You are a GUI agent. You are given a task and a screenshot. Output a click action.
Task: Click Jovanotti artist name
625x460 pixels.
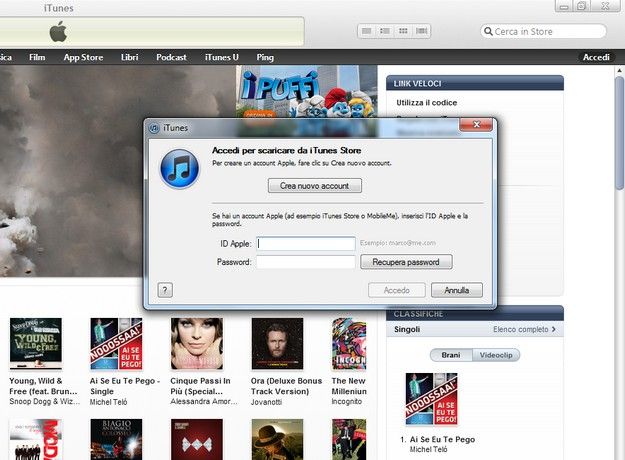[266, 402]
